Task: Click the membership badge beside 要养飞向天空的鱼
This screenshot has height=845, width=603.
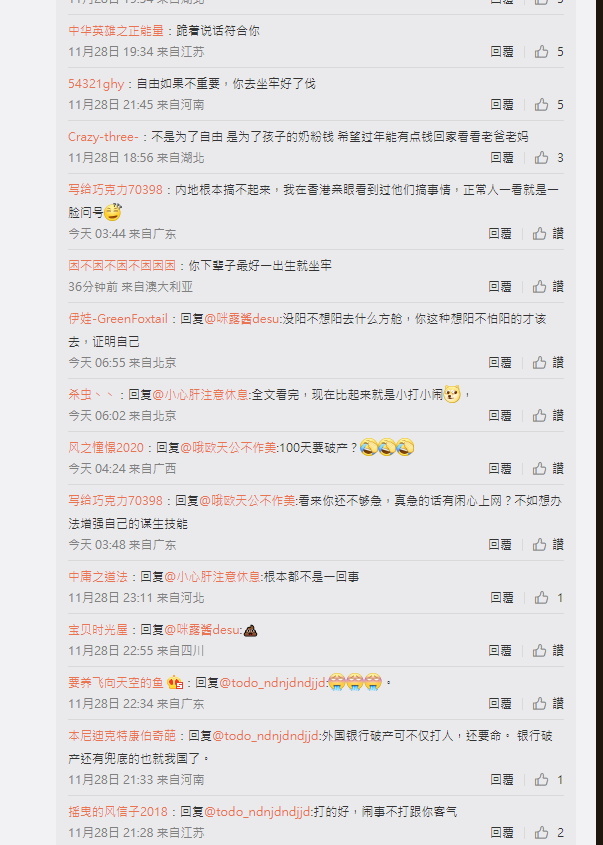Action: pos(175,683)
